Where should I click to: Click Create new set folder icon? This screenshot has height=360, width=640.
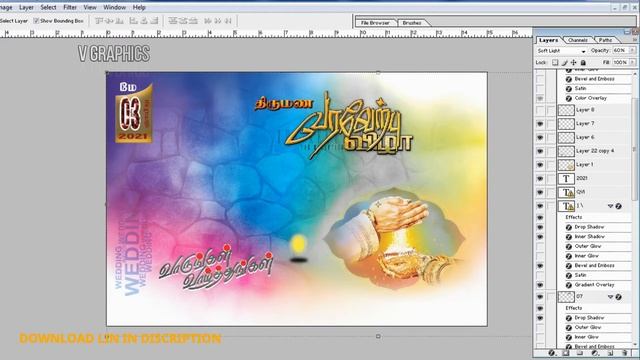coord(580,353)
